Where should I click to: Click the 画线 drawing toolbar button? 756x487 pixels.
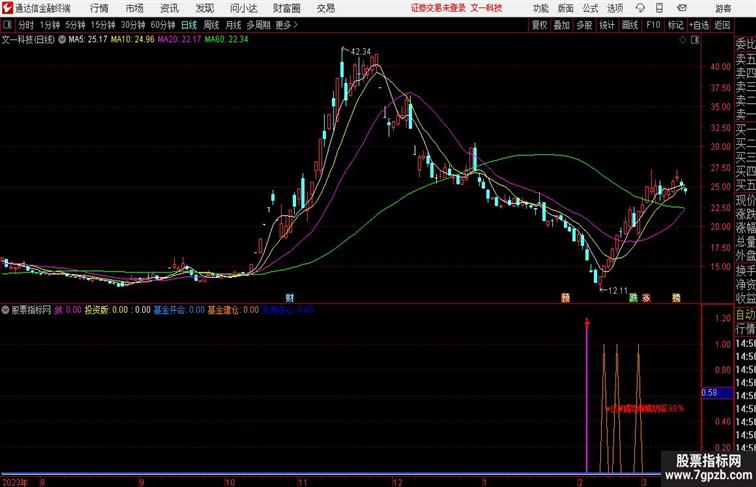[630, 25]
